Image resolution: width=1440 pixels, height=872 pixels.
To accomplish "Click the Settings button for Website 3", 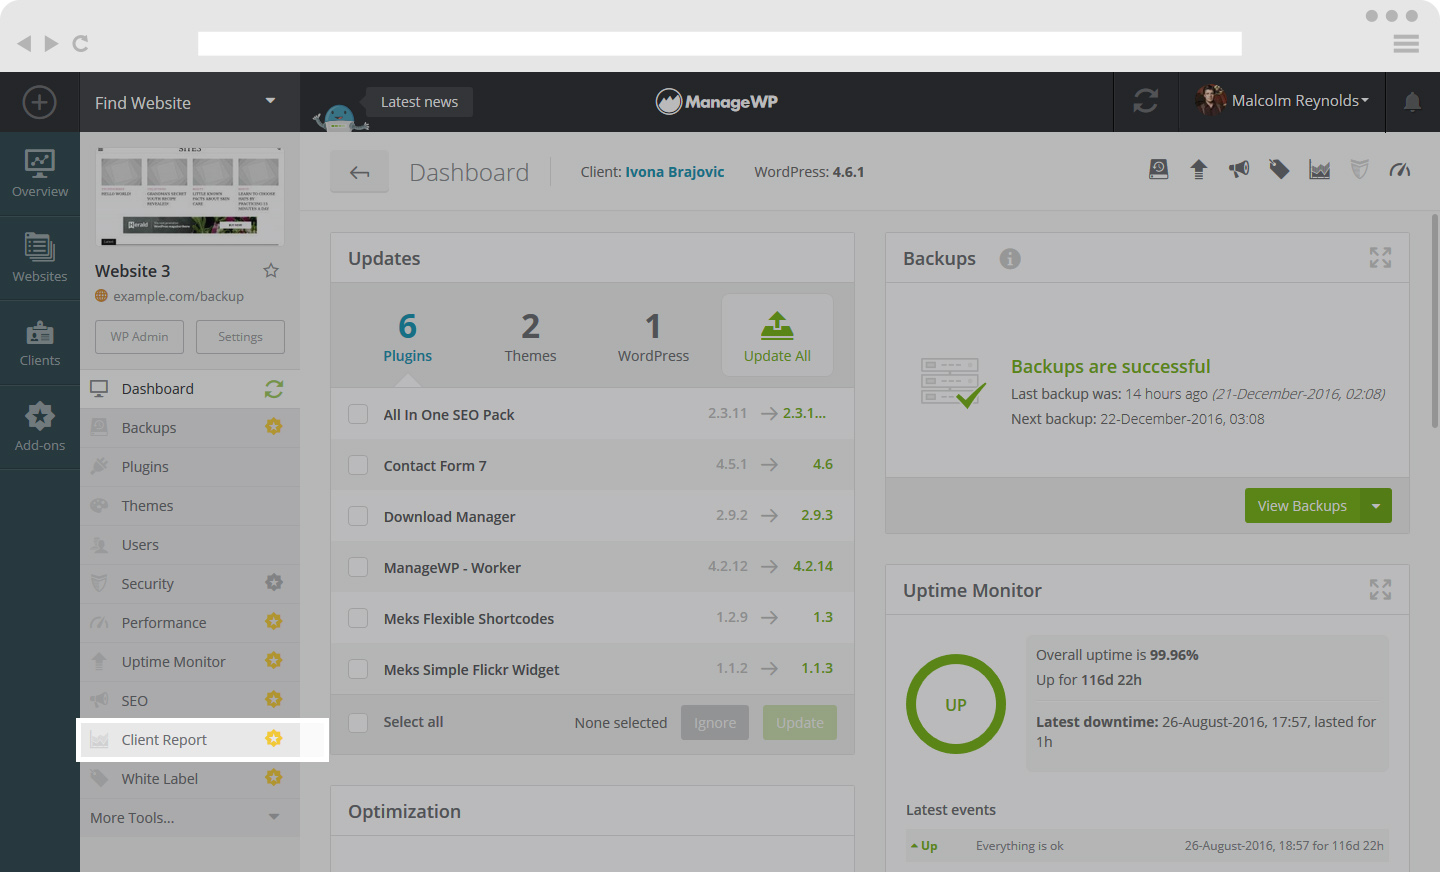I will (240, 337).
